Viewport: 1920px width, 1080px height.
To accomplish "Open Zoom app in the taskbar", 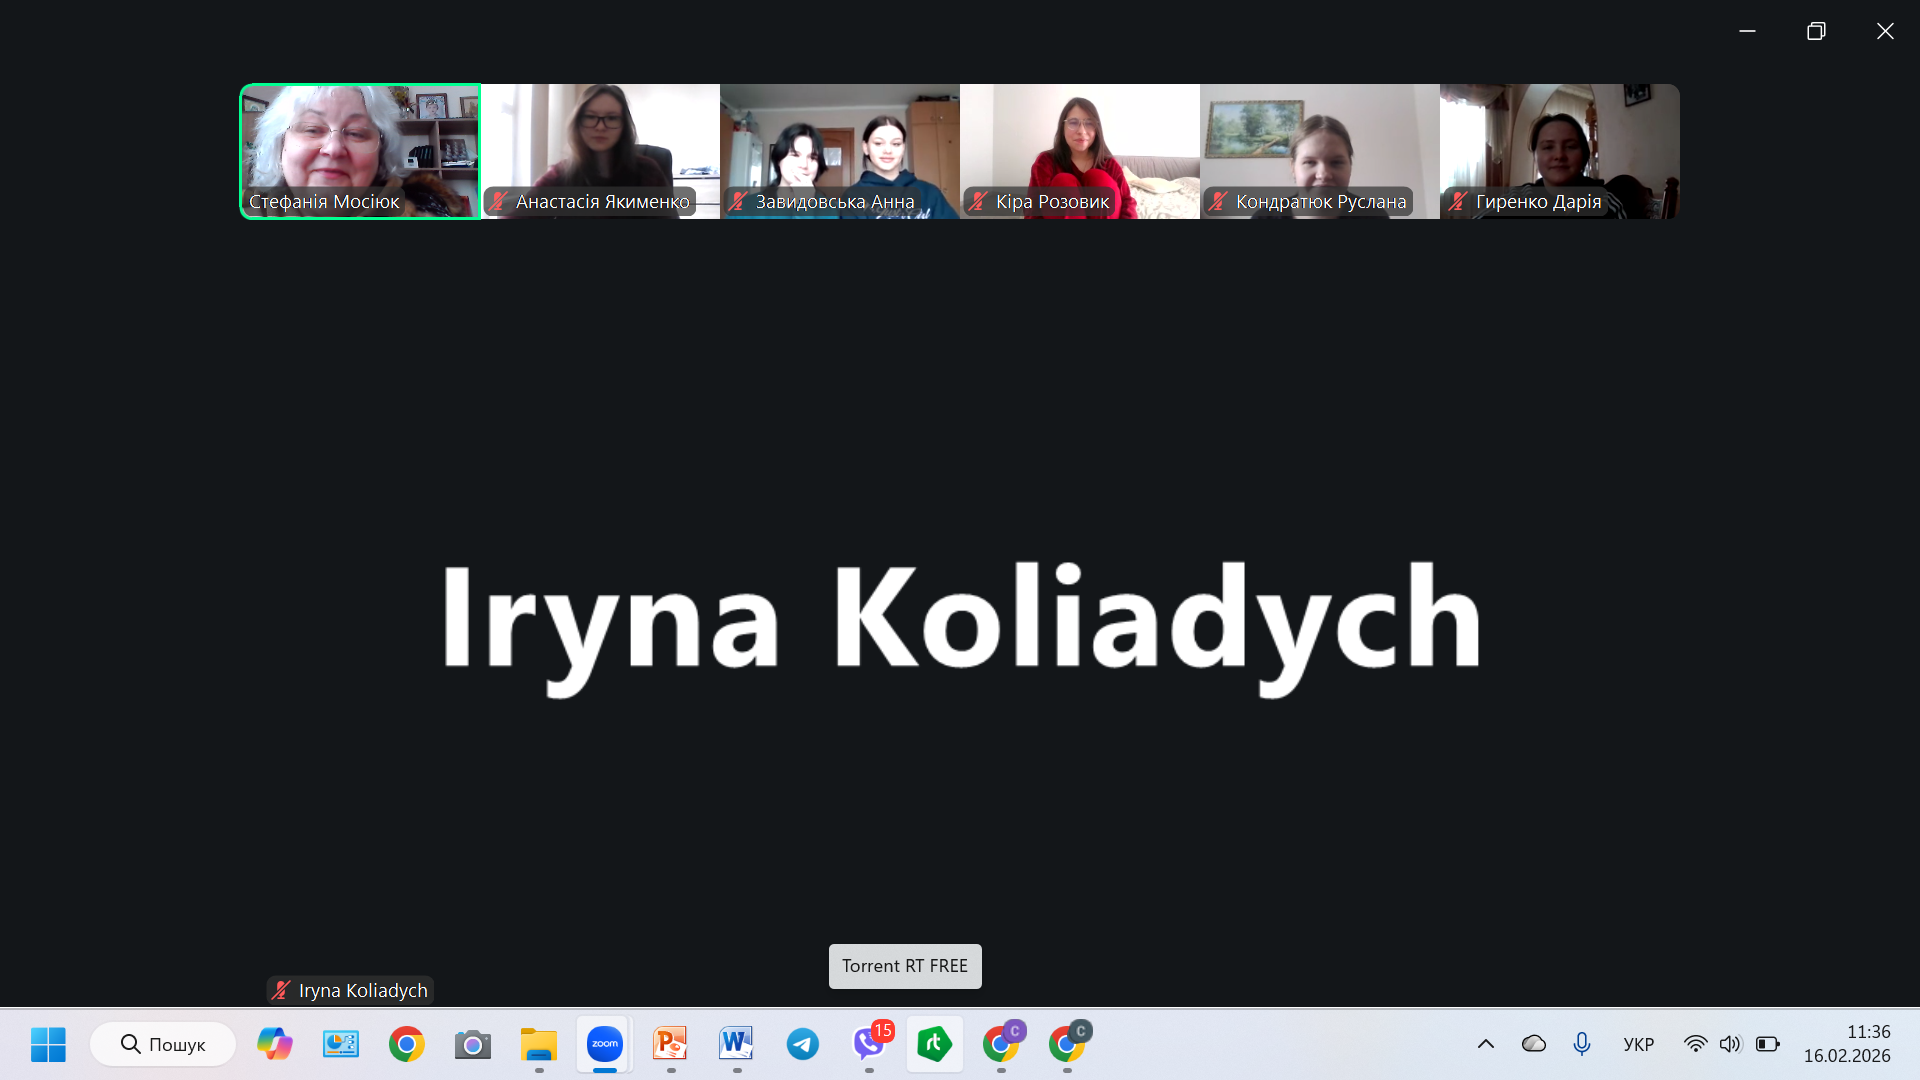I will pyautogui.click(x=604, y=1044).
